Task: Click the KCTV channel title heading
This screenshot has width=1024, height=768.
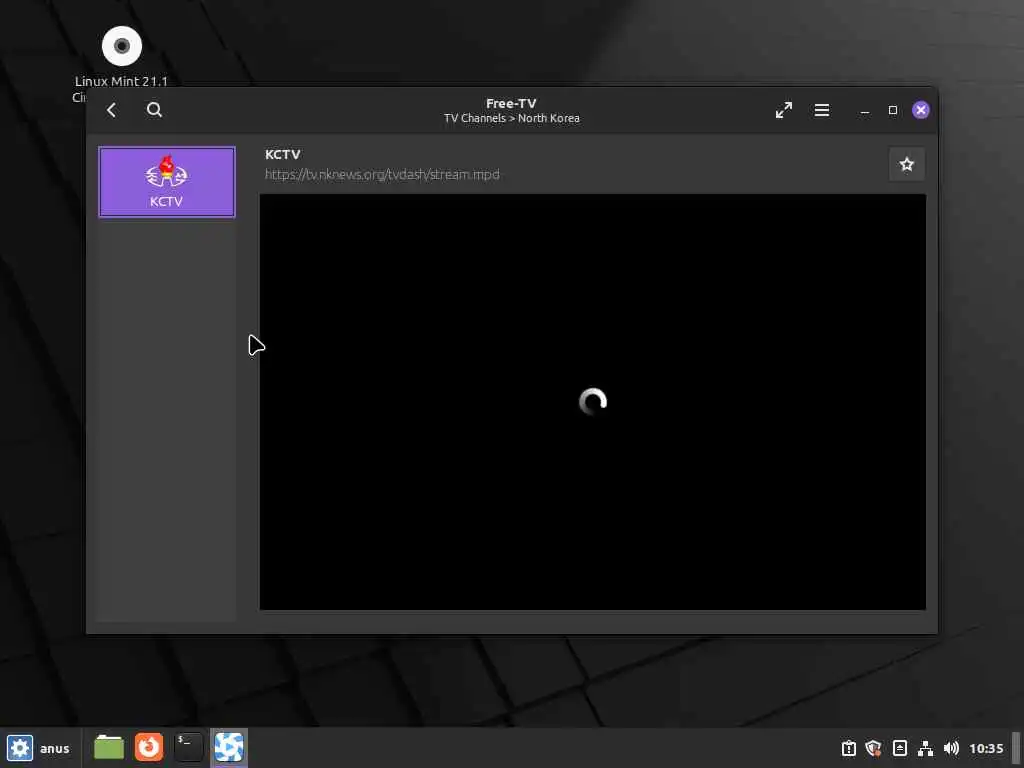Action: [x=283, y=154]
